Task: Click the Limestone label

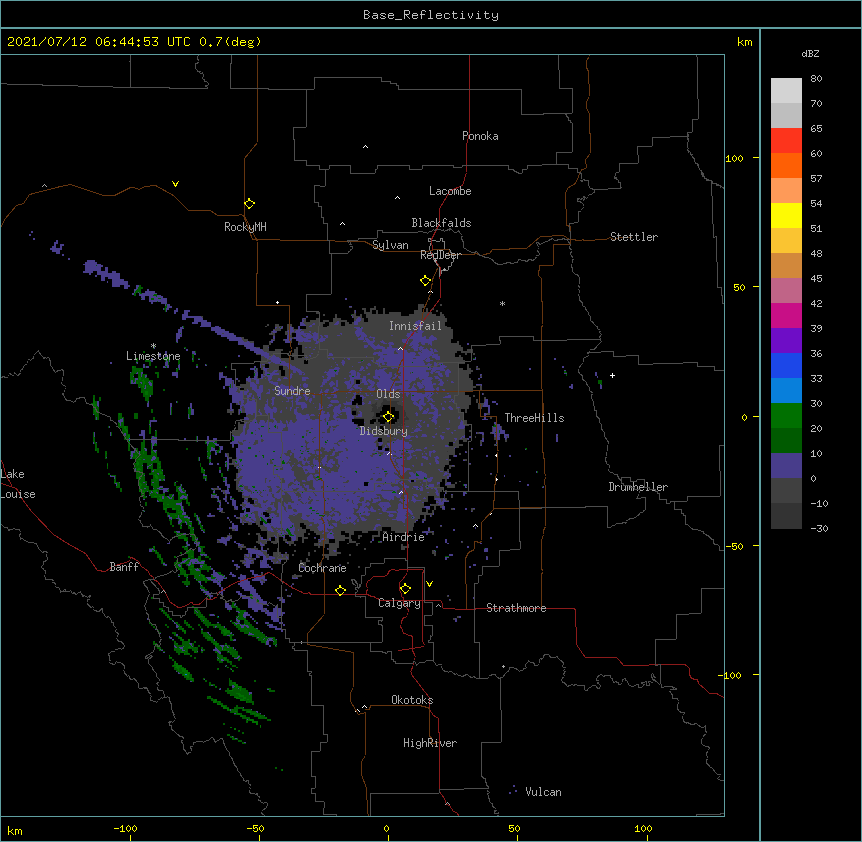Action: (153, 356)
